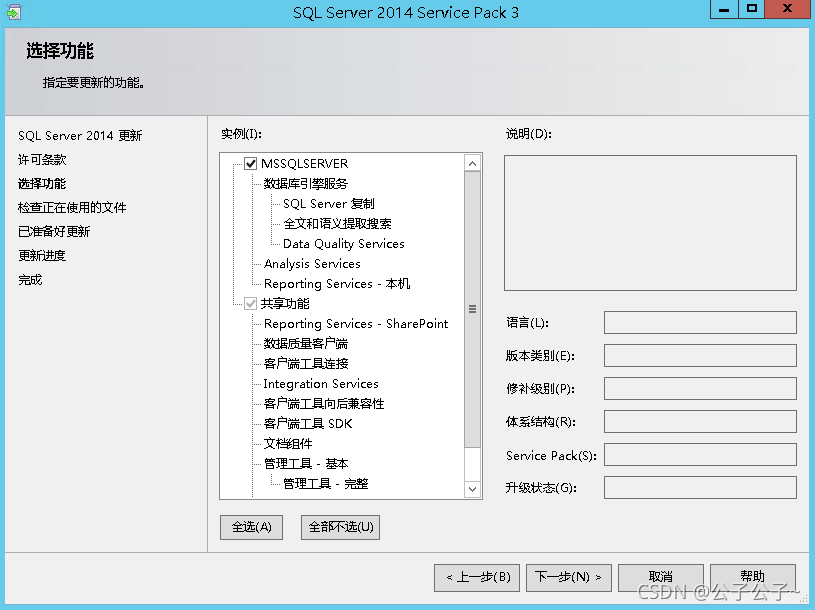Select Reporting Services - SharePoint item
Screen dimensions: 815x610
(x=356, y=324)
